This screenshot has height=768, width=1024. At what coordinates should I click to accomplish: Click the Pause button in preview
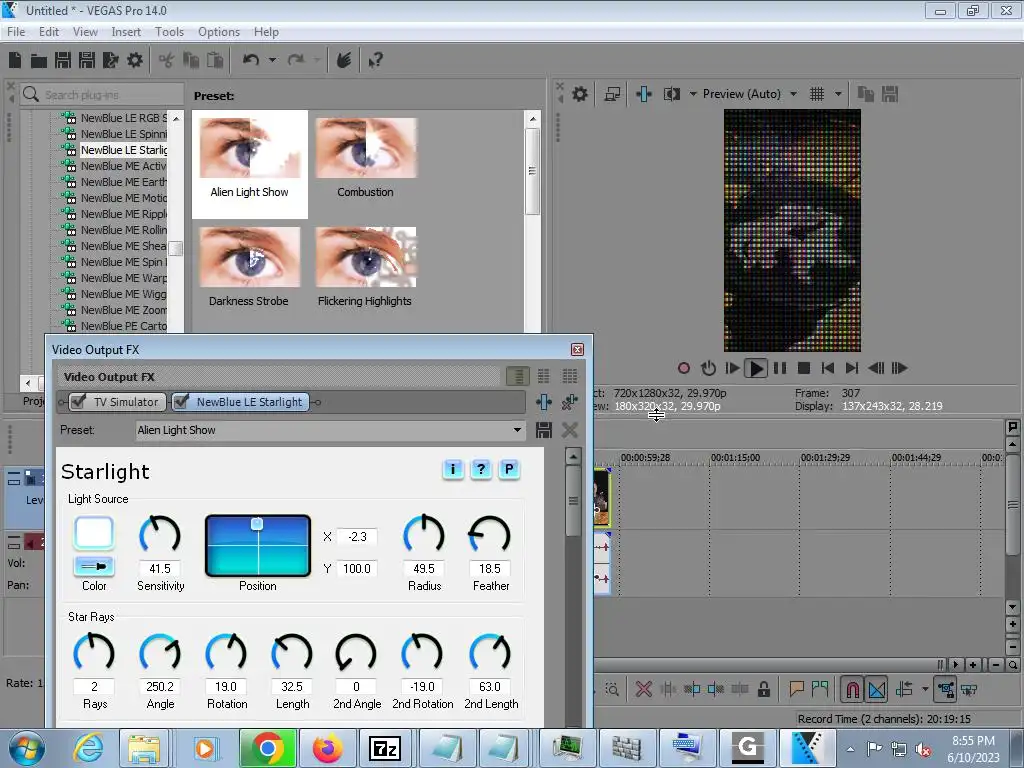pyautogui.click(x=780, y=368)
